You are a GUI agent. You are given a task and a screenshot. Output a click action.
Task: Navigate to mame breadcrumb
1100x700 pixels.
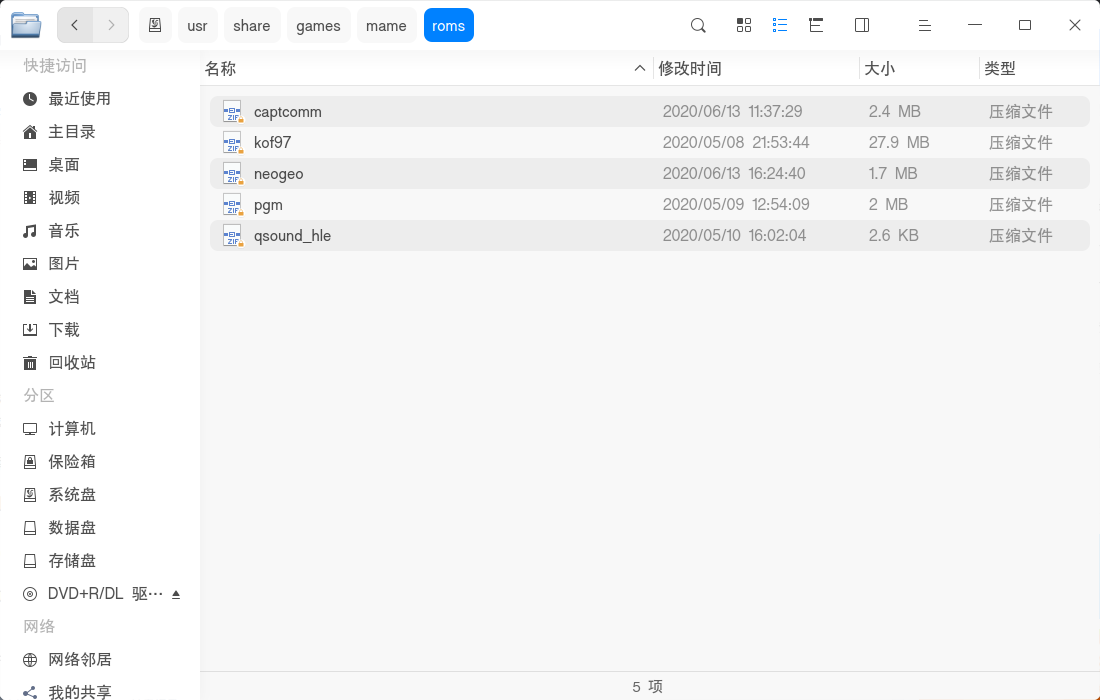[387, 25]
